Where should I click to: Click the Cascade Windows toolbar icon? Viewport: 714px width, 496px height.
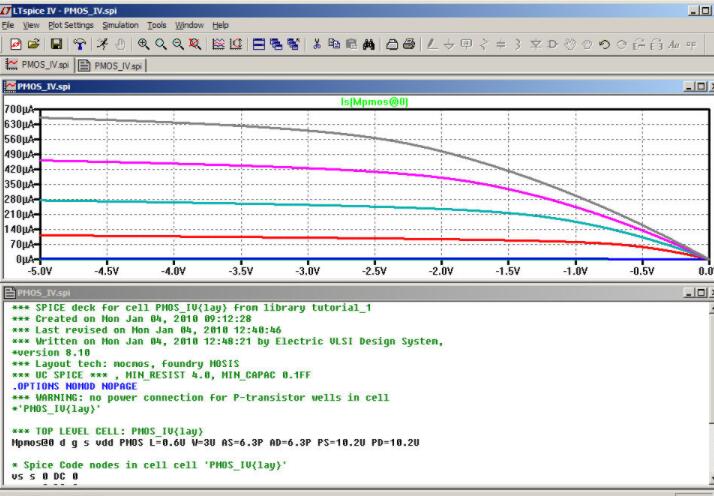pyautogui.click(x=276, y=45)
